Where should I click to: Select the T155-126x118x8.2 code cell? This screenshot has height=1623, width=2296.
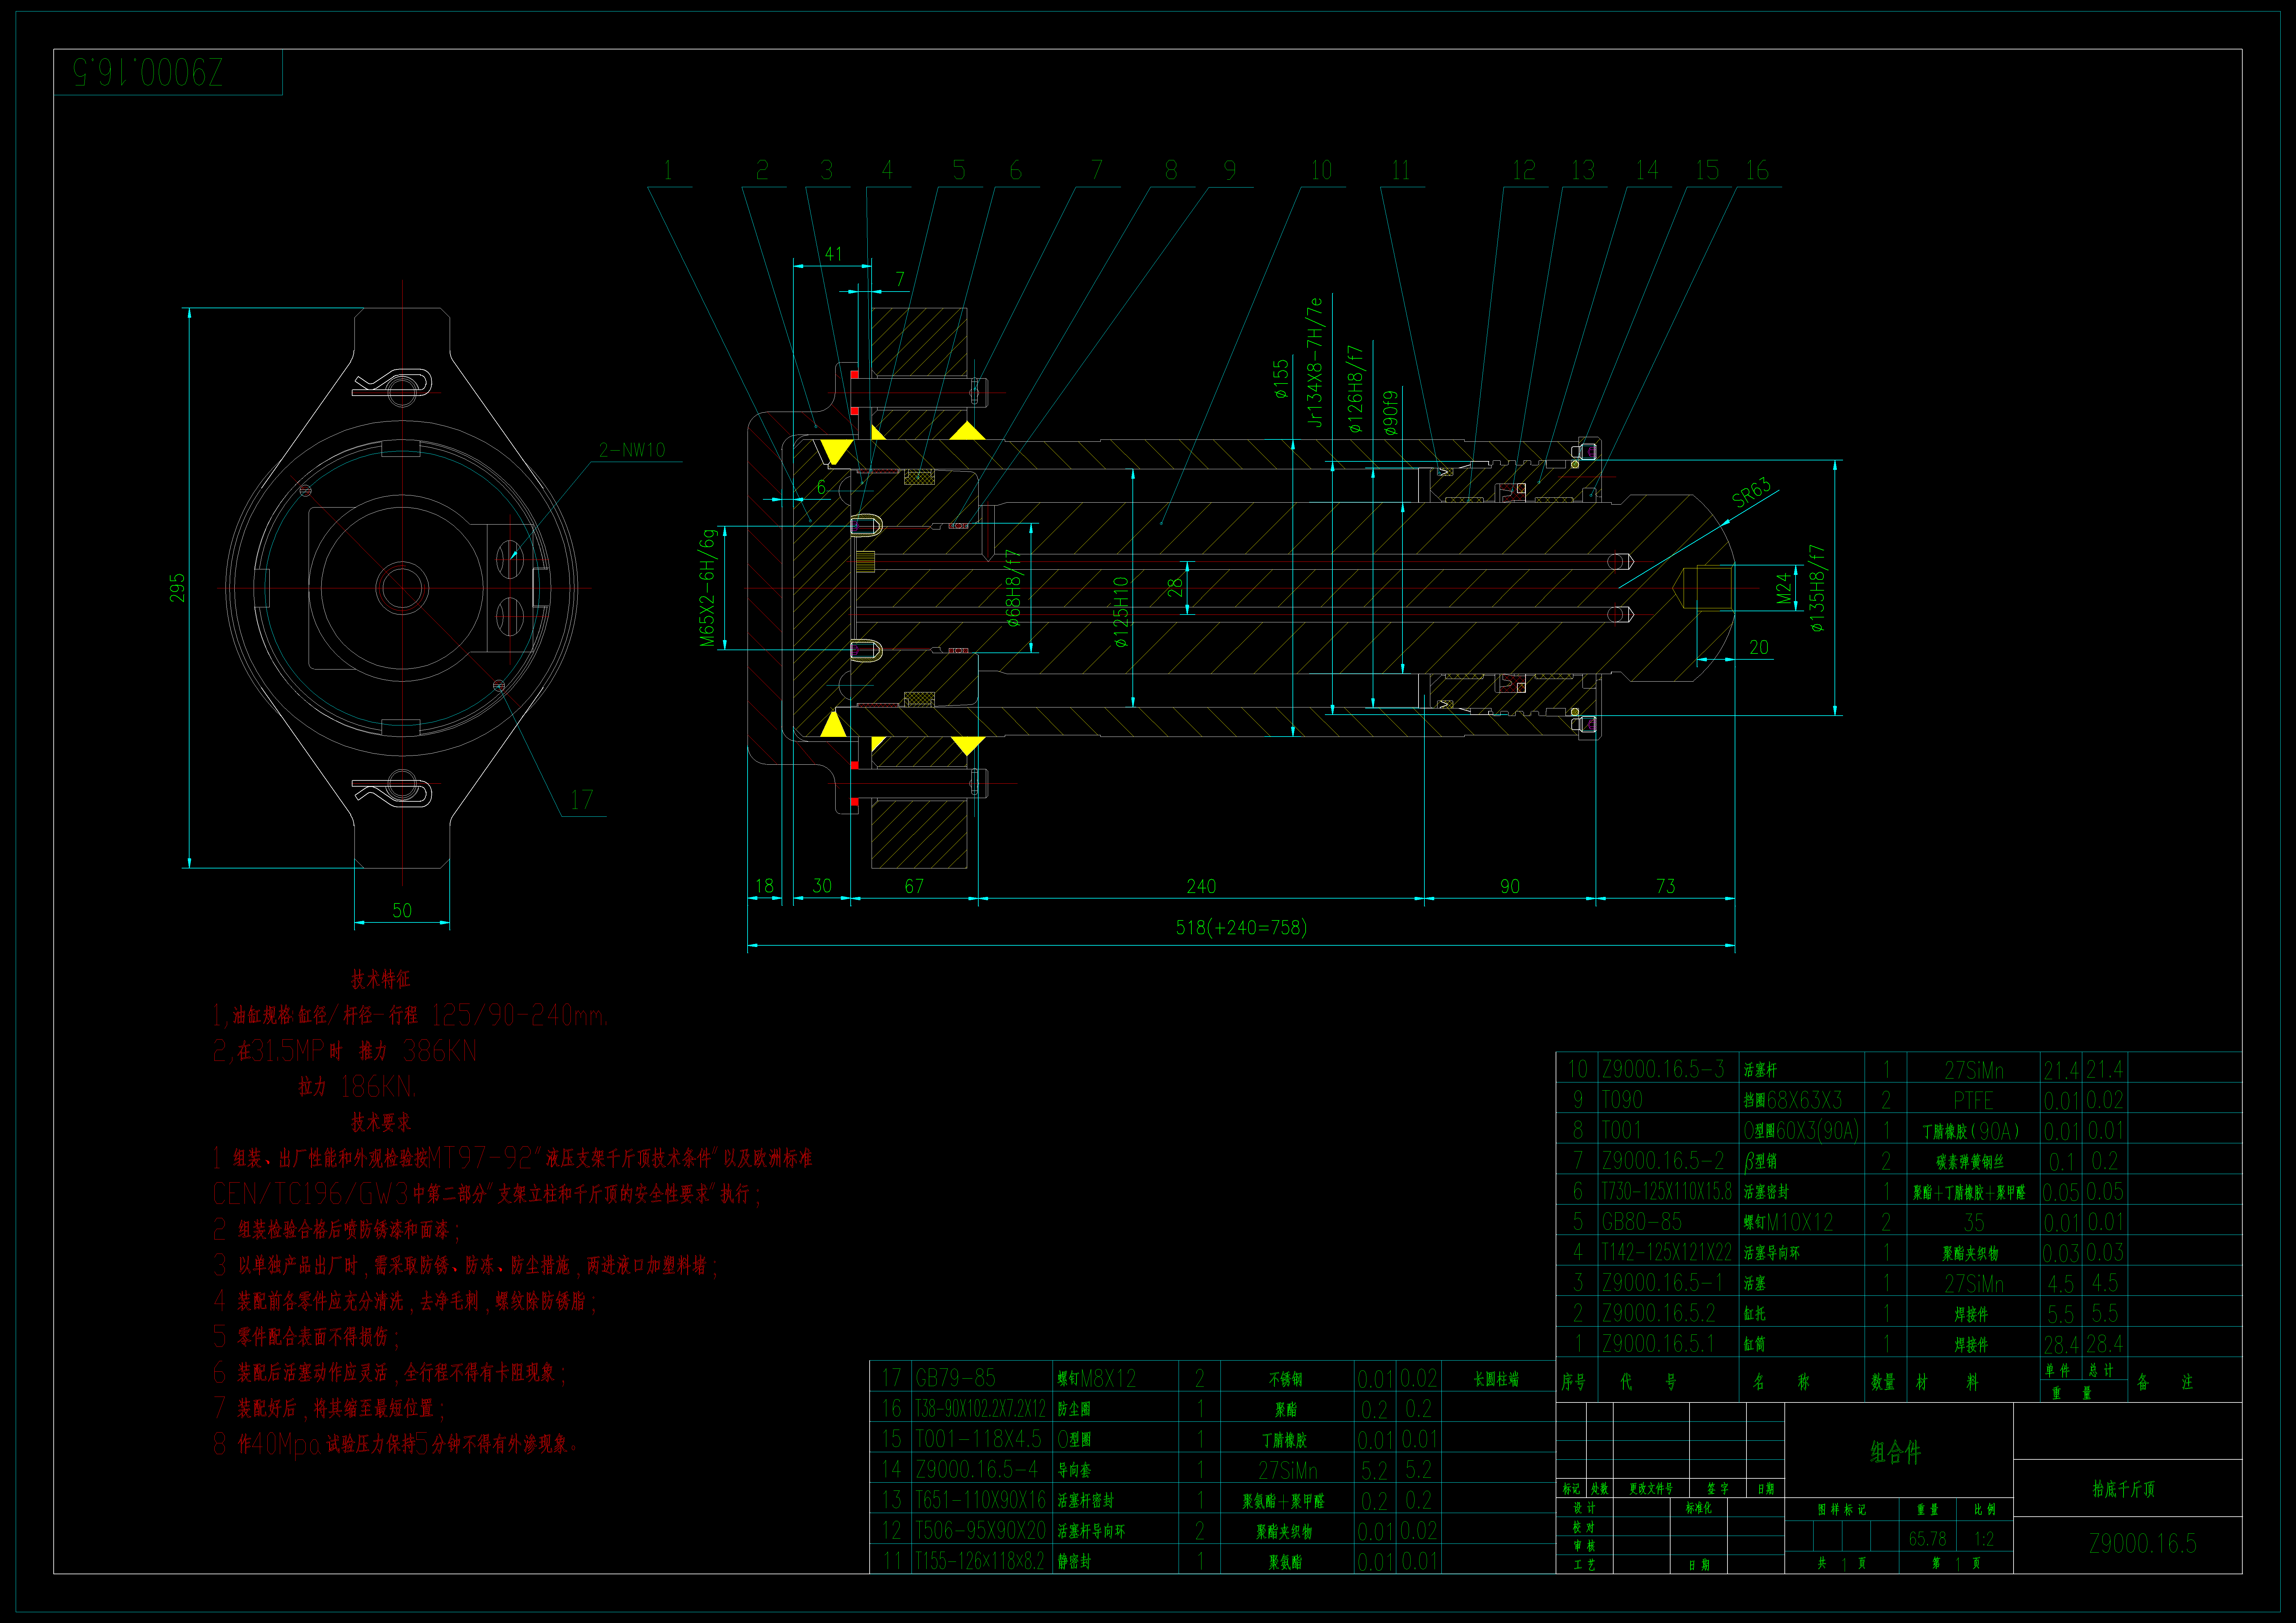982,1561
